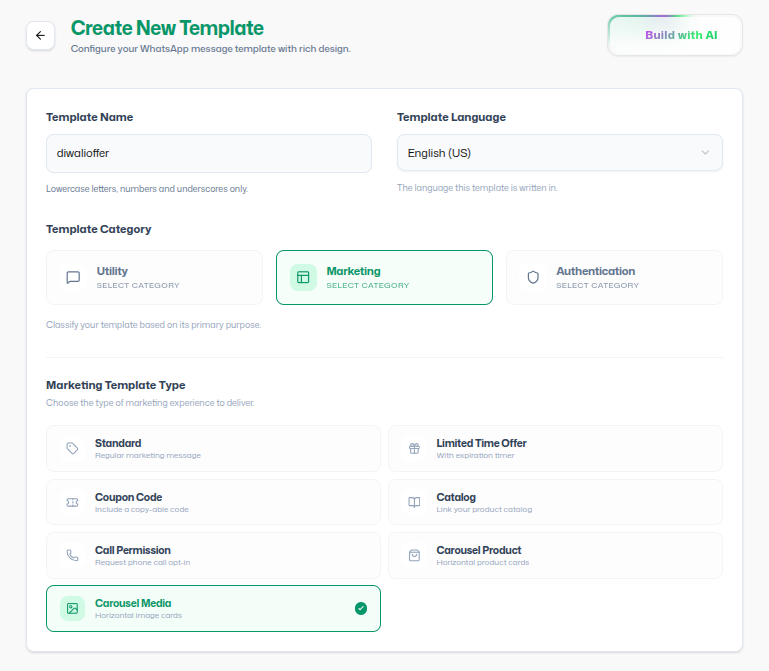The image size is (769, 671).
Task: Select the Authentication category card
Action: click(615, 278)
